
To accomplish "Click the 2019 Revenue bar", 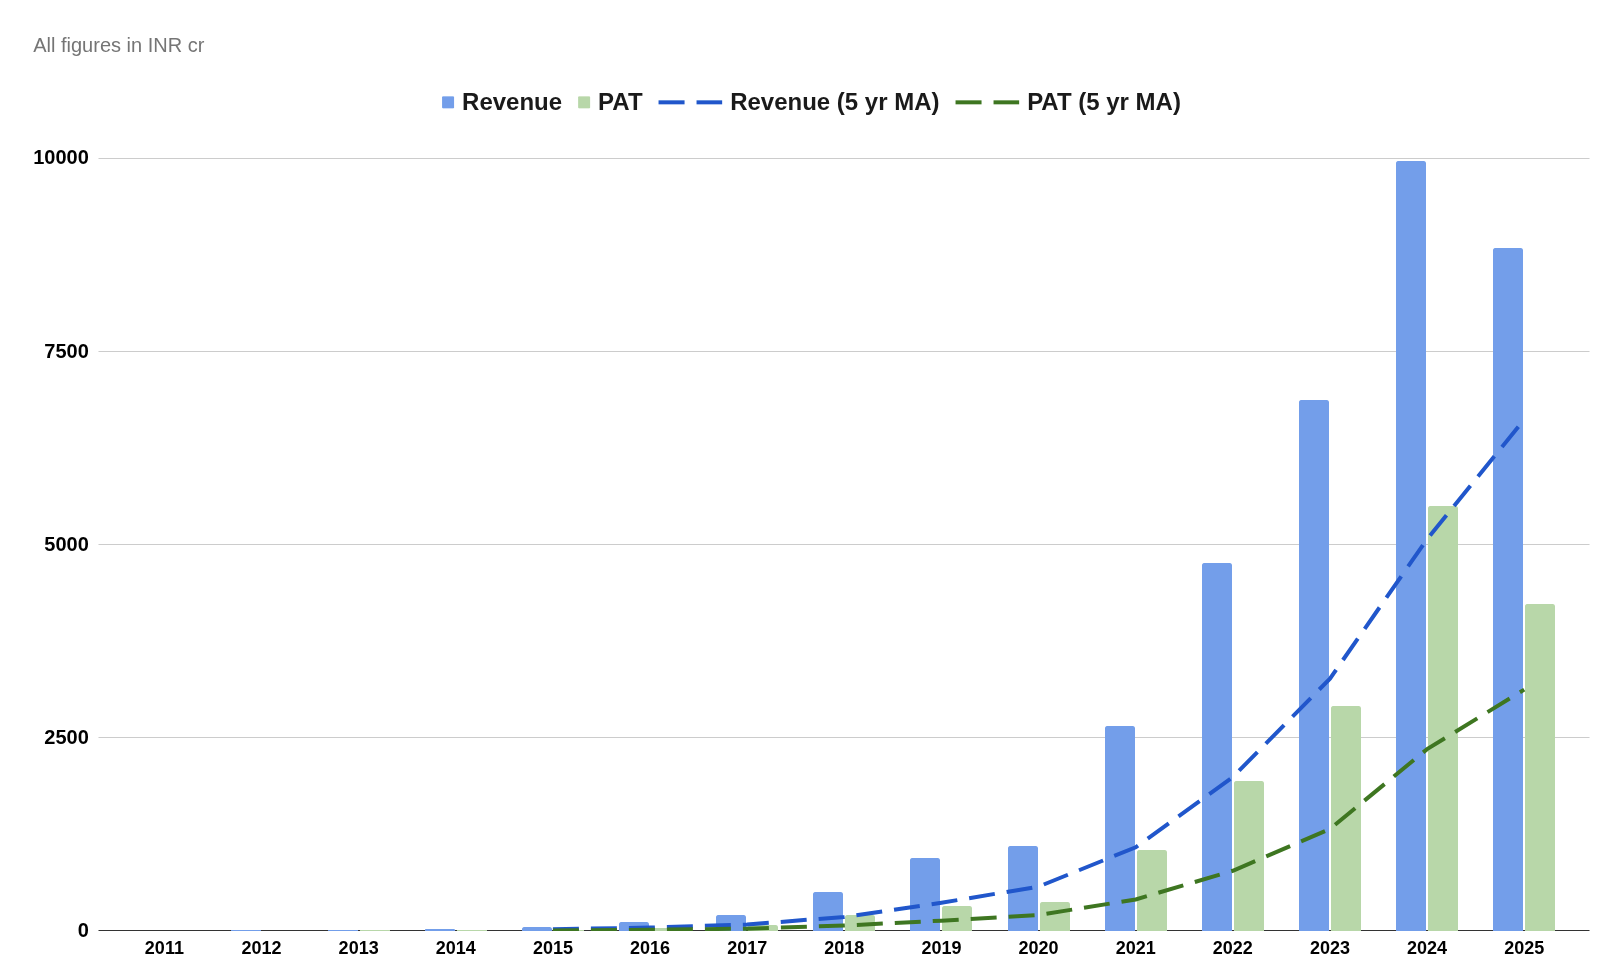I will point(925,894).
